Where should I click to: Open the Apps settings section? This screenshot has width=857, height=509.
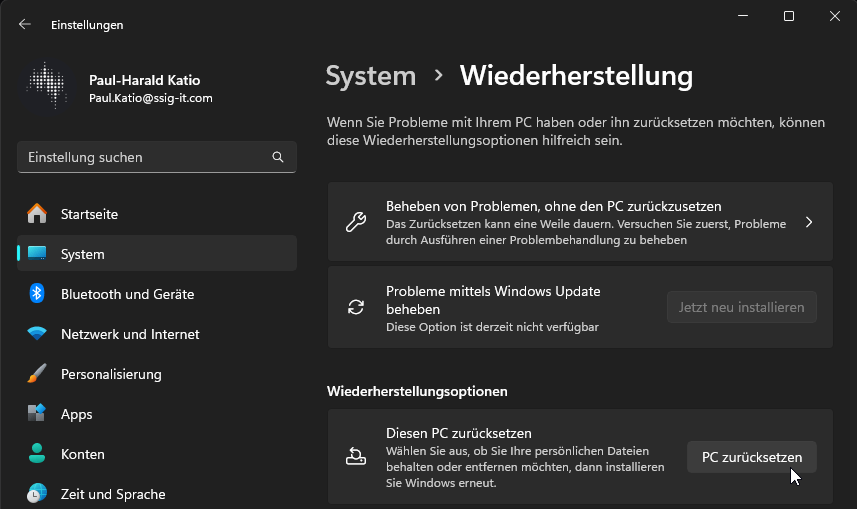(x=157, y=414)
